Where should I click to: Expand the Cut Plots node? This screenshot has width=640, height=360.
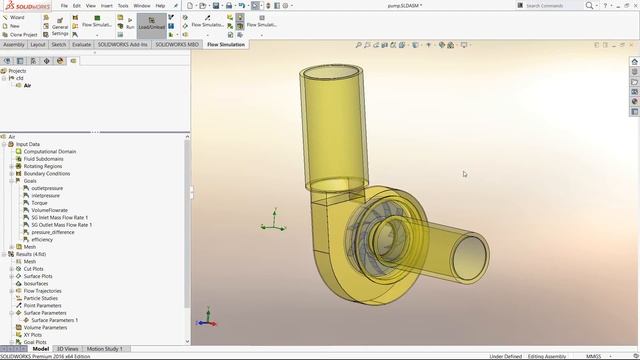click(x=12, y=269)
